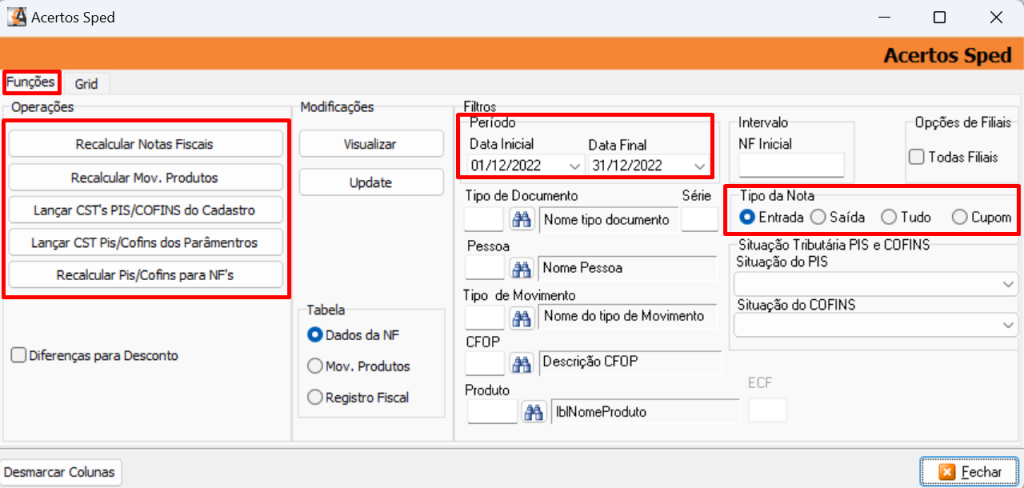Choose Registro Fiscal table option
The image size is (1024, 488).
315,397
